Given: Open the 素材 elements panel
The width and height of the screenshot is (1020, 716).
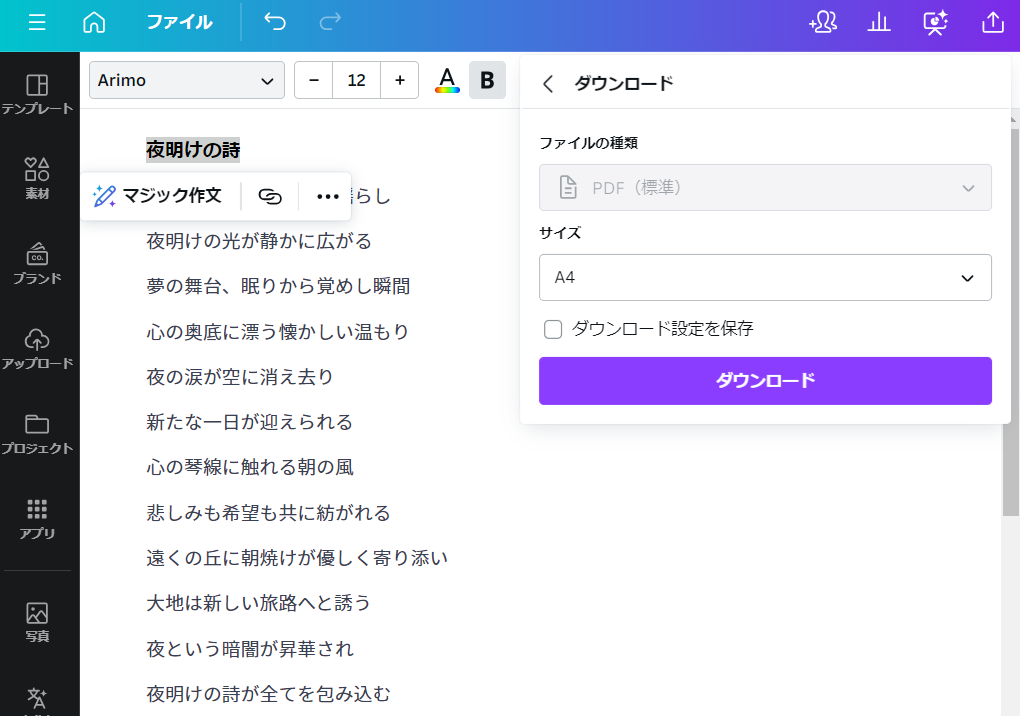Looking at the screenshot, I should tap(37, 178).
